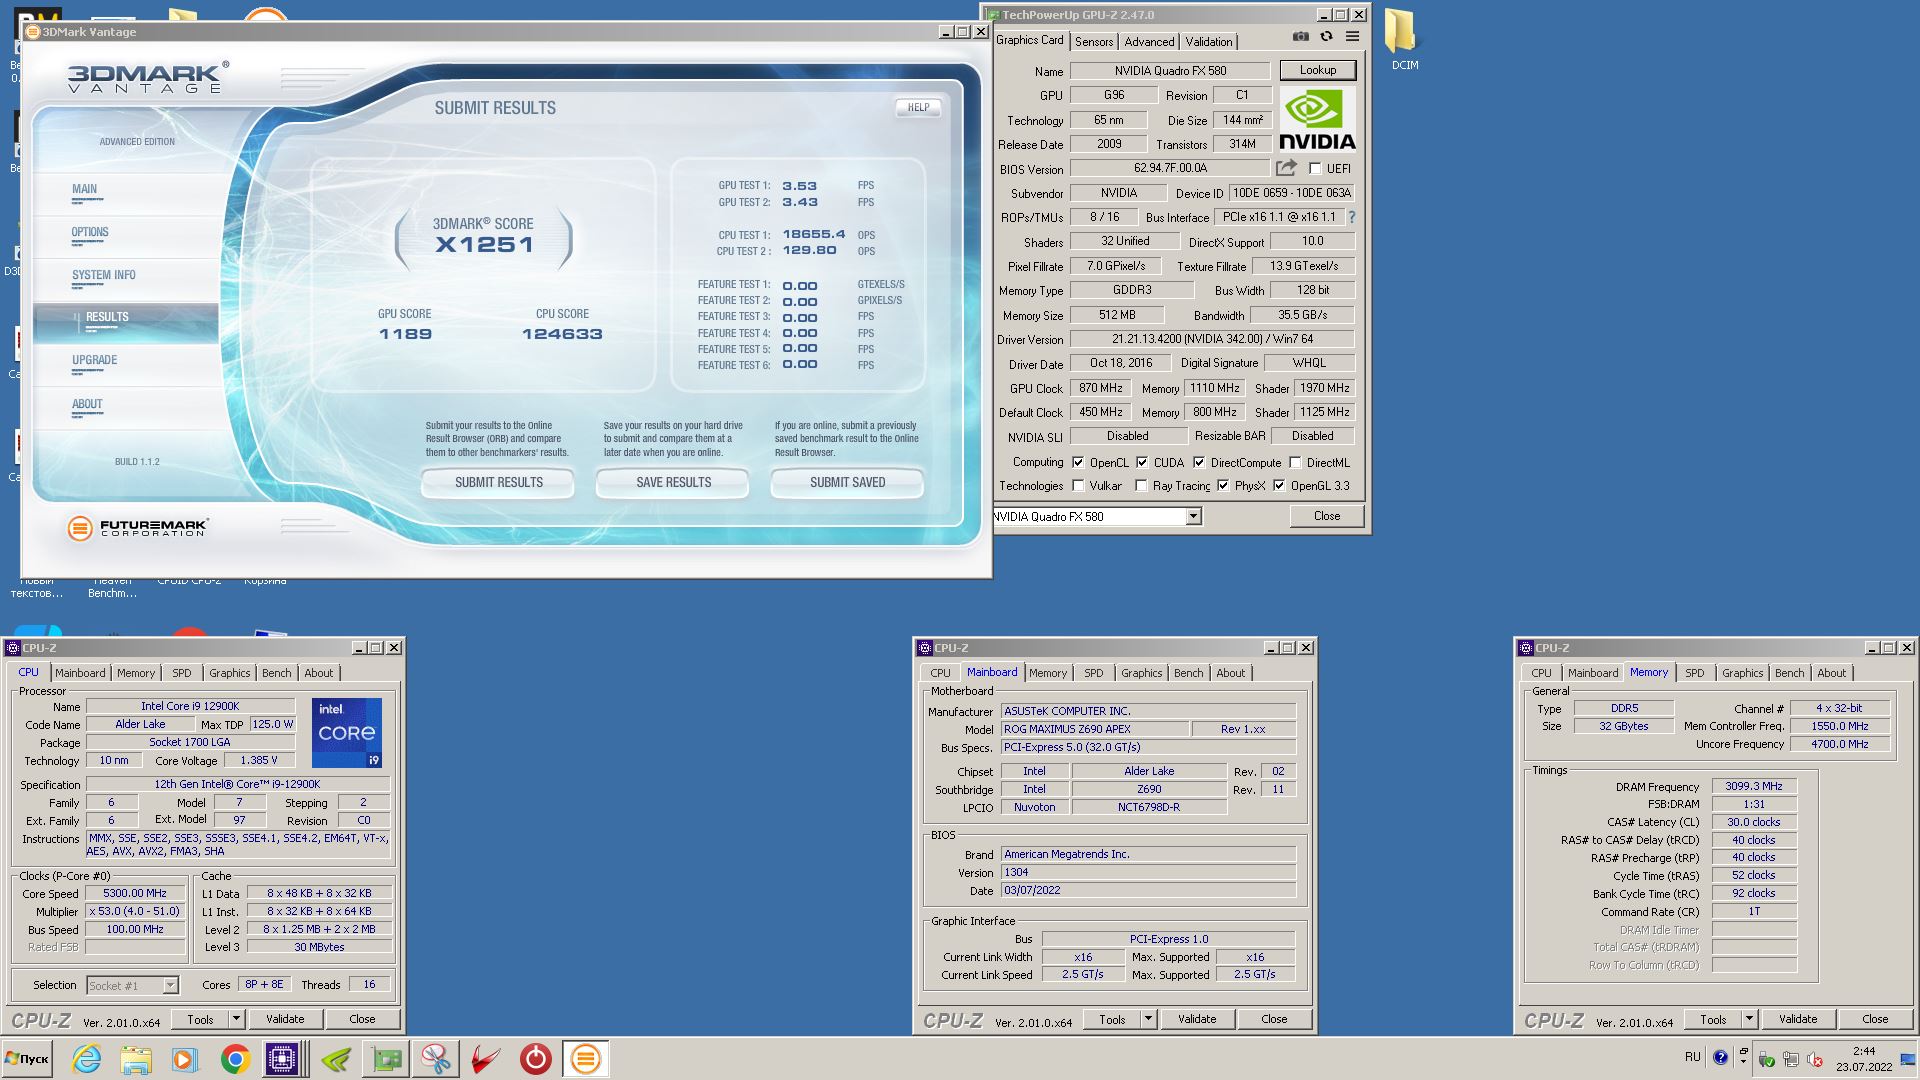Click Close button in GPU-Z
The image size is (1920, 1080).
click(1327, 516)
